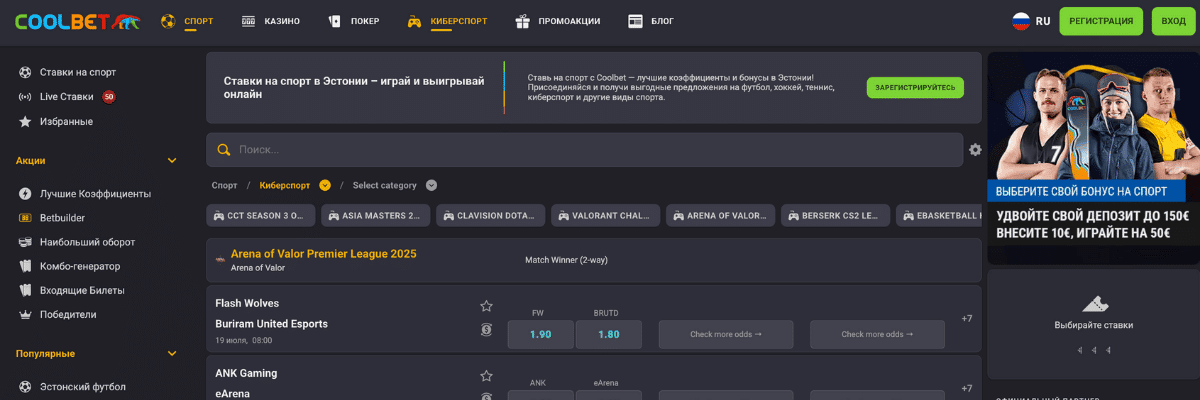Screen dimensions: 1200x400
Task: Click the Спорт breadcrumb link
Action: tap(225, 185)
